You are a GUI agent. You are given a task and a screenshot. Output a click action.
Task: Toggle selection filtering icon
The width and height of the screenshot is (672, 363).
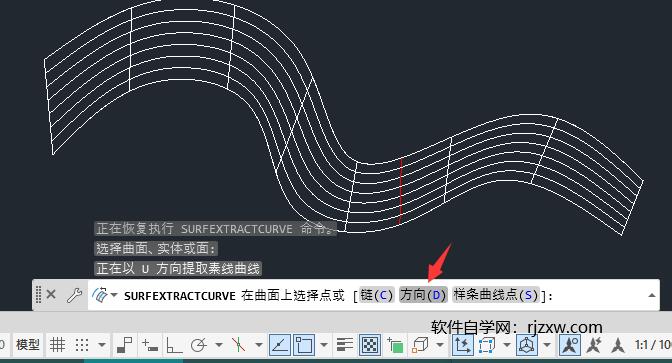[x=486, y=345]
